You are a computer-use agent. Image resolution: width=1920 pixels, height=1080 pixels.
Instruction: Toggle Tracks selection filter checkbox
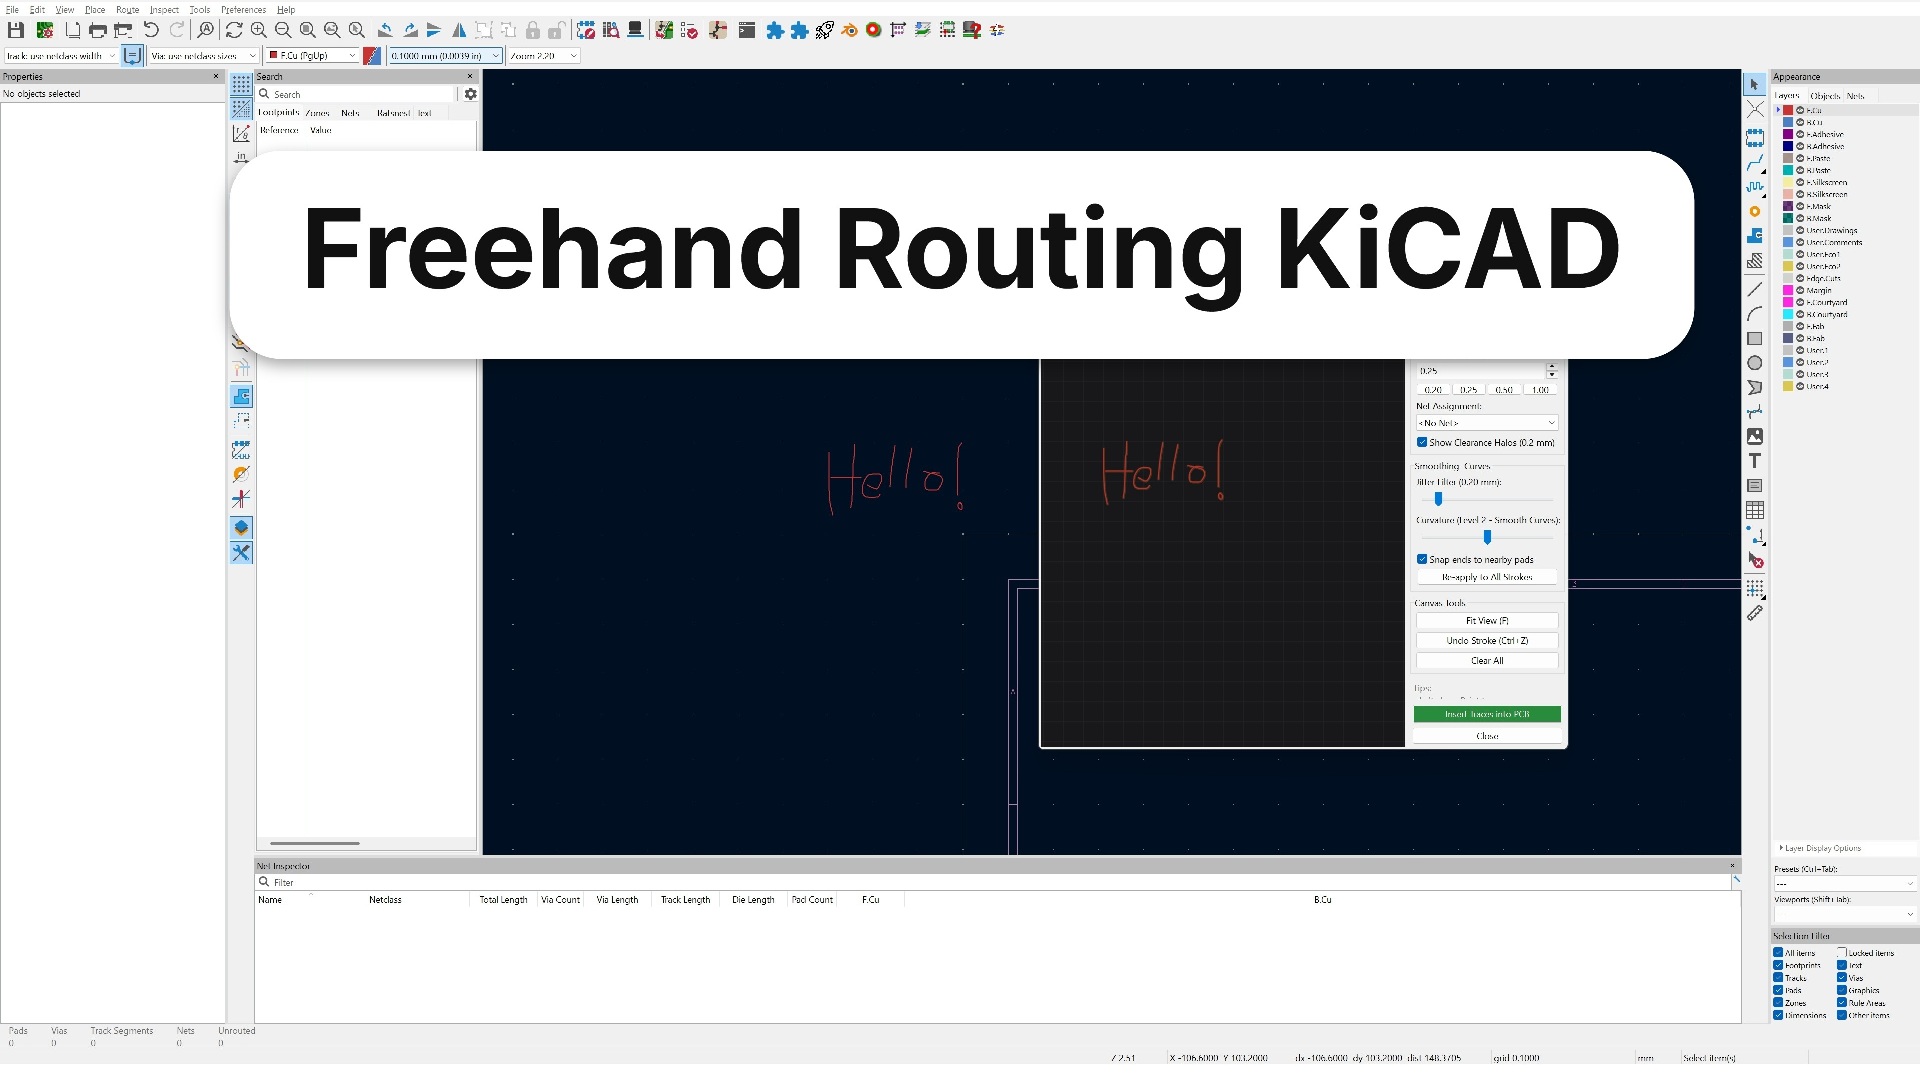coord(1779,978)
